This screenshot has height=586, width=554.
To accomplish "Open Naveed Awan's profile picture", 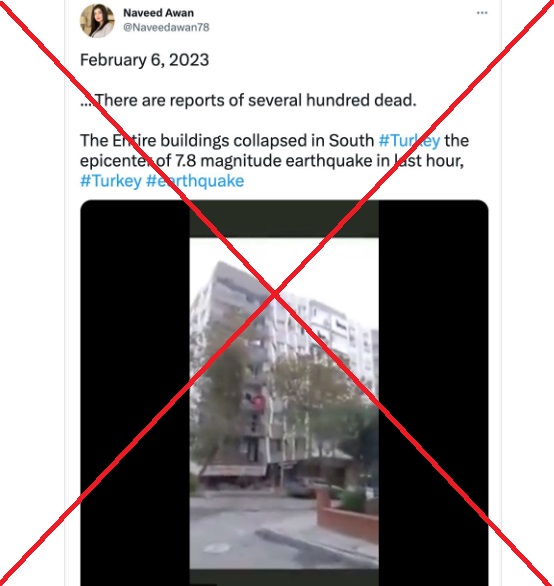I will click(97, 21).
